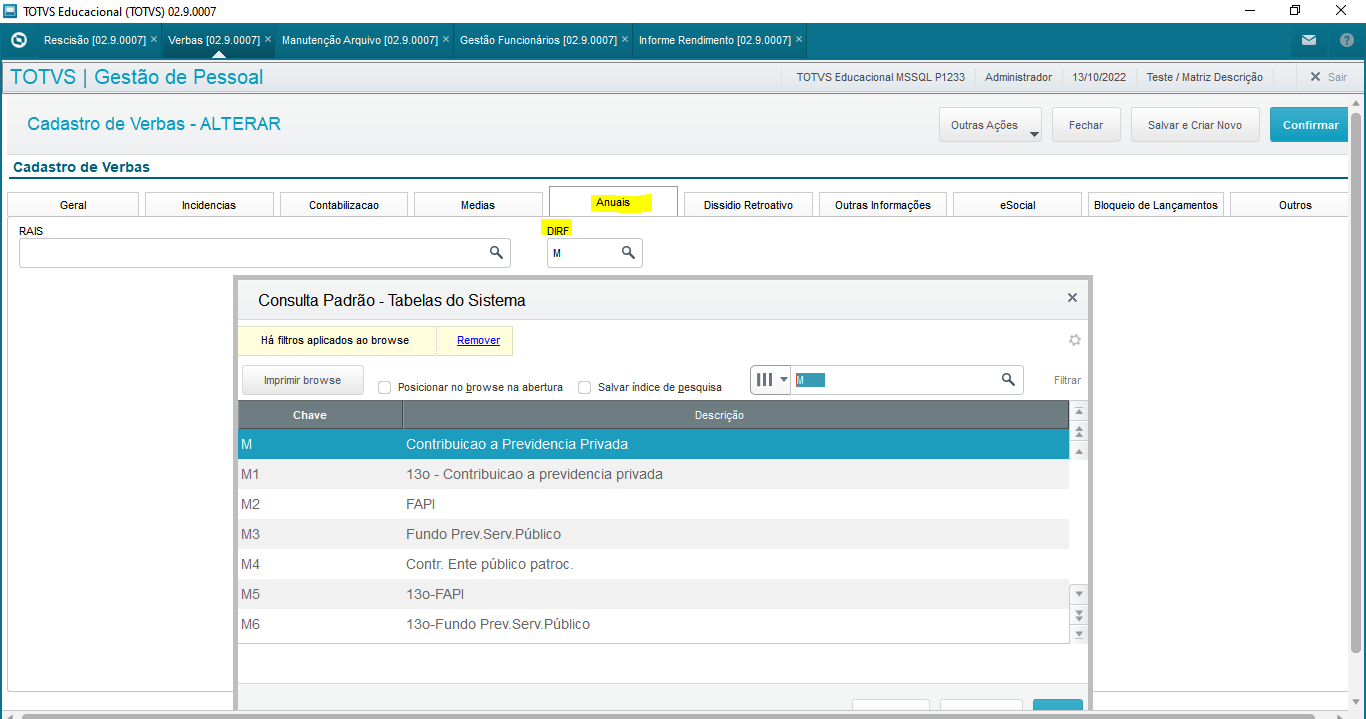Click the dialog search box magnifier icon
The height and width of the screenshot is (719, 1366).
click(x=1009, y=380)
